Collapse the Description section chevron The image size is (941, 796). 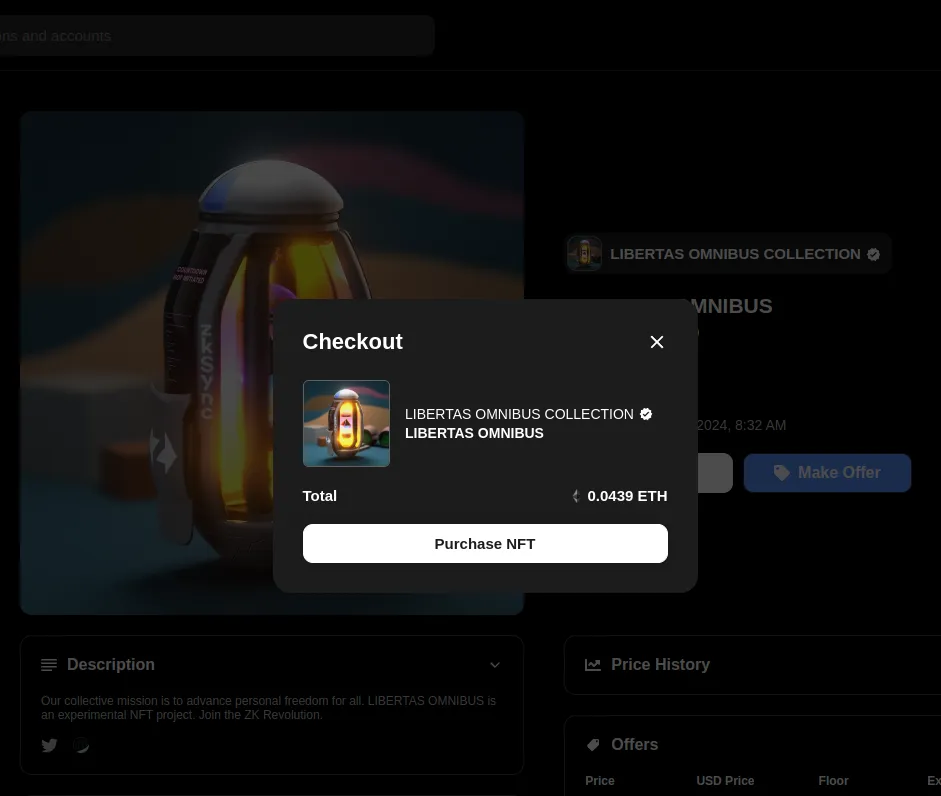pyautogui.click(x=495, y=665)
